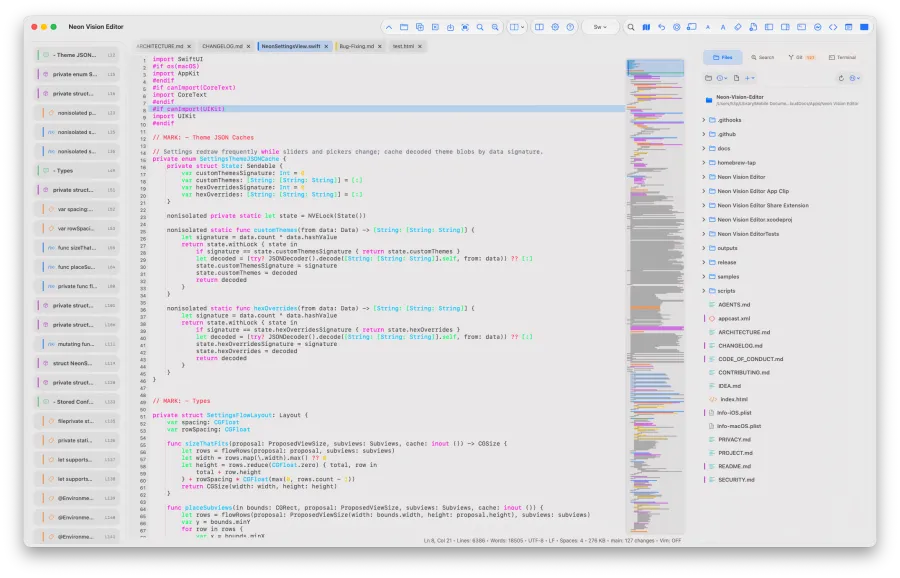This screenshot has width=900, height=578.
Task: Click the plain magnifier in the left toolbar group
Action: point(480,27)
